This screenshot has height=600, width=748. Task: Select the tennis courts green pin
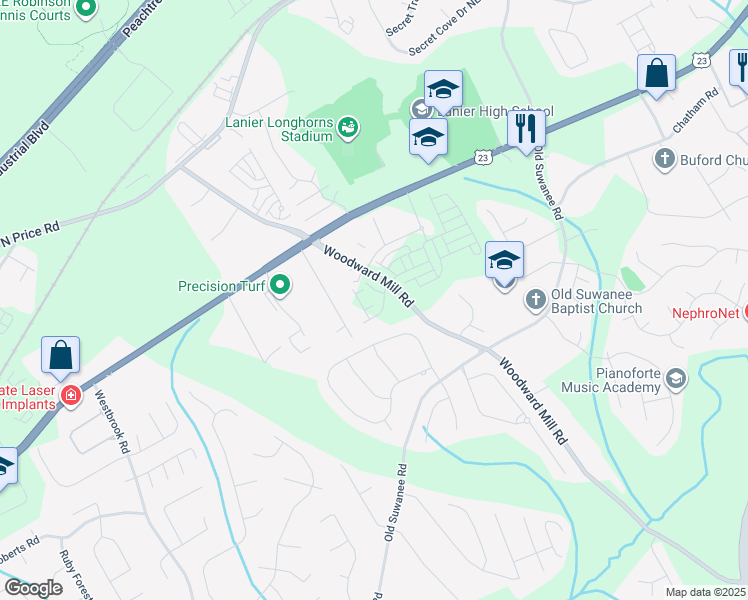(x=86, y=9)
